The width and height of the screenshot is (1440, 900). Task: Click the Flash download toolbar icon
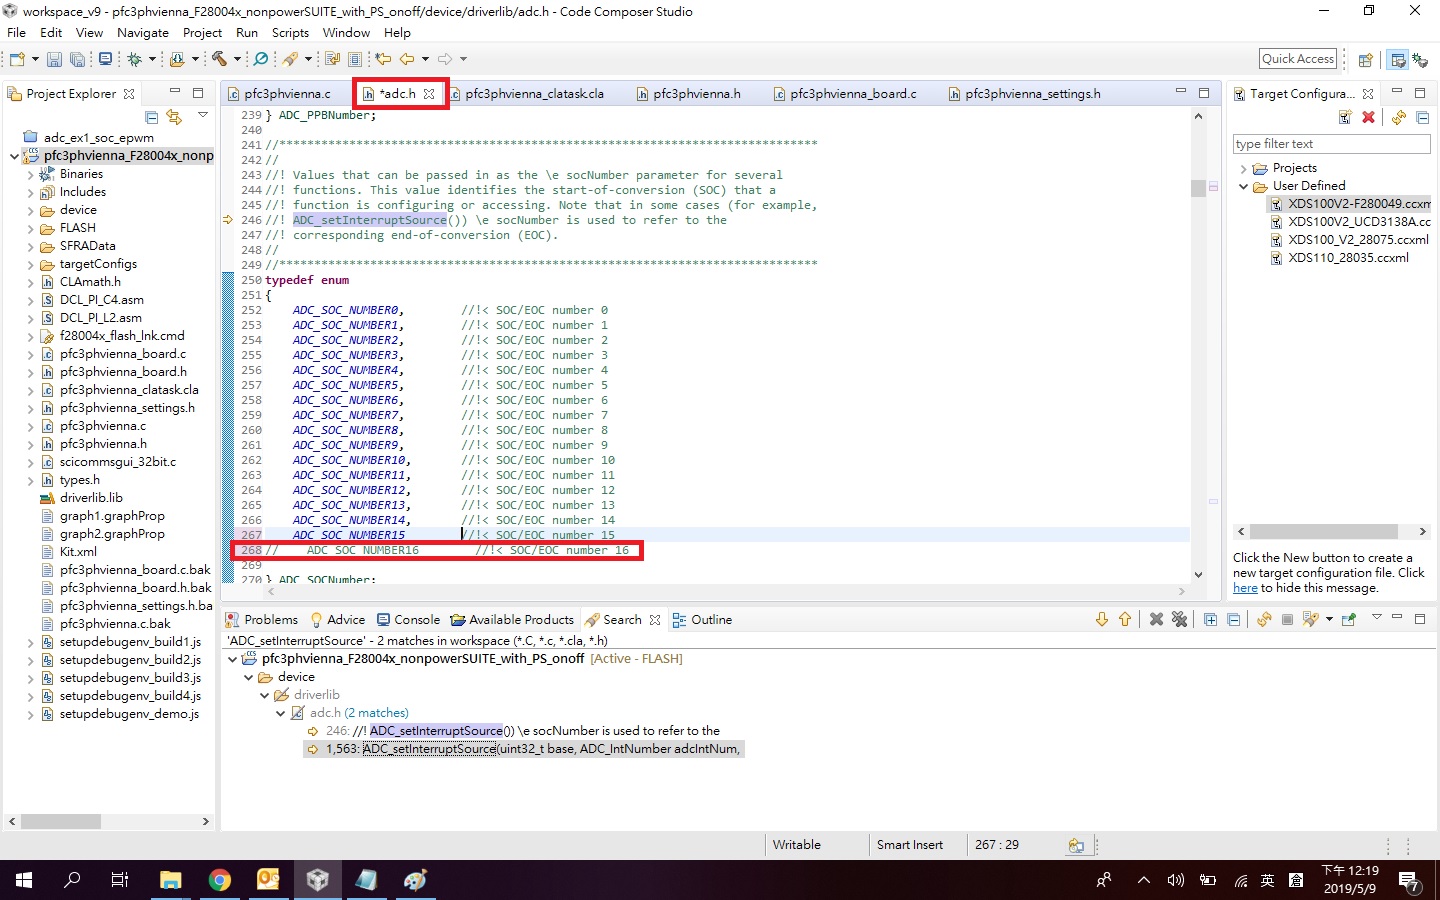click(177, 59)
